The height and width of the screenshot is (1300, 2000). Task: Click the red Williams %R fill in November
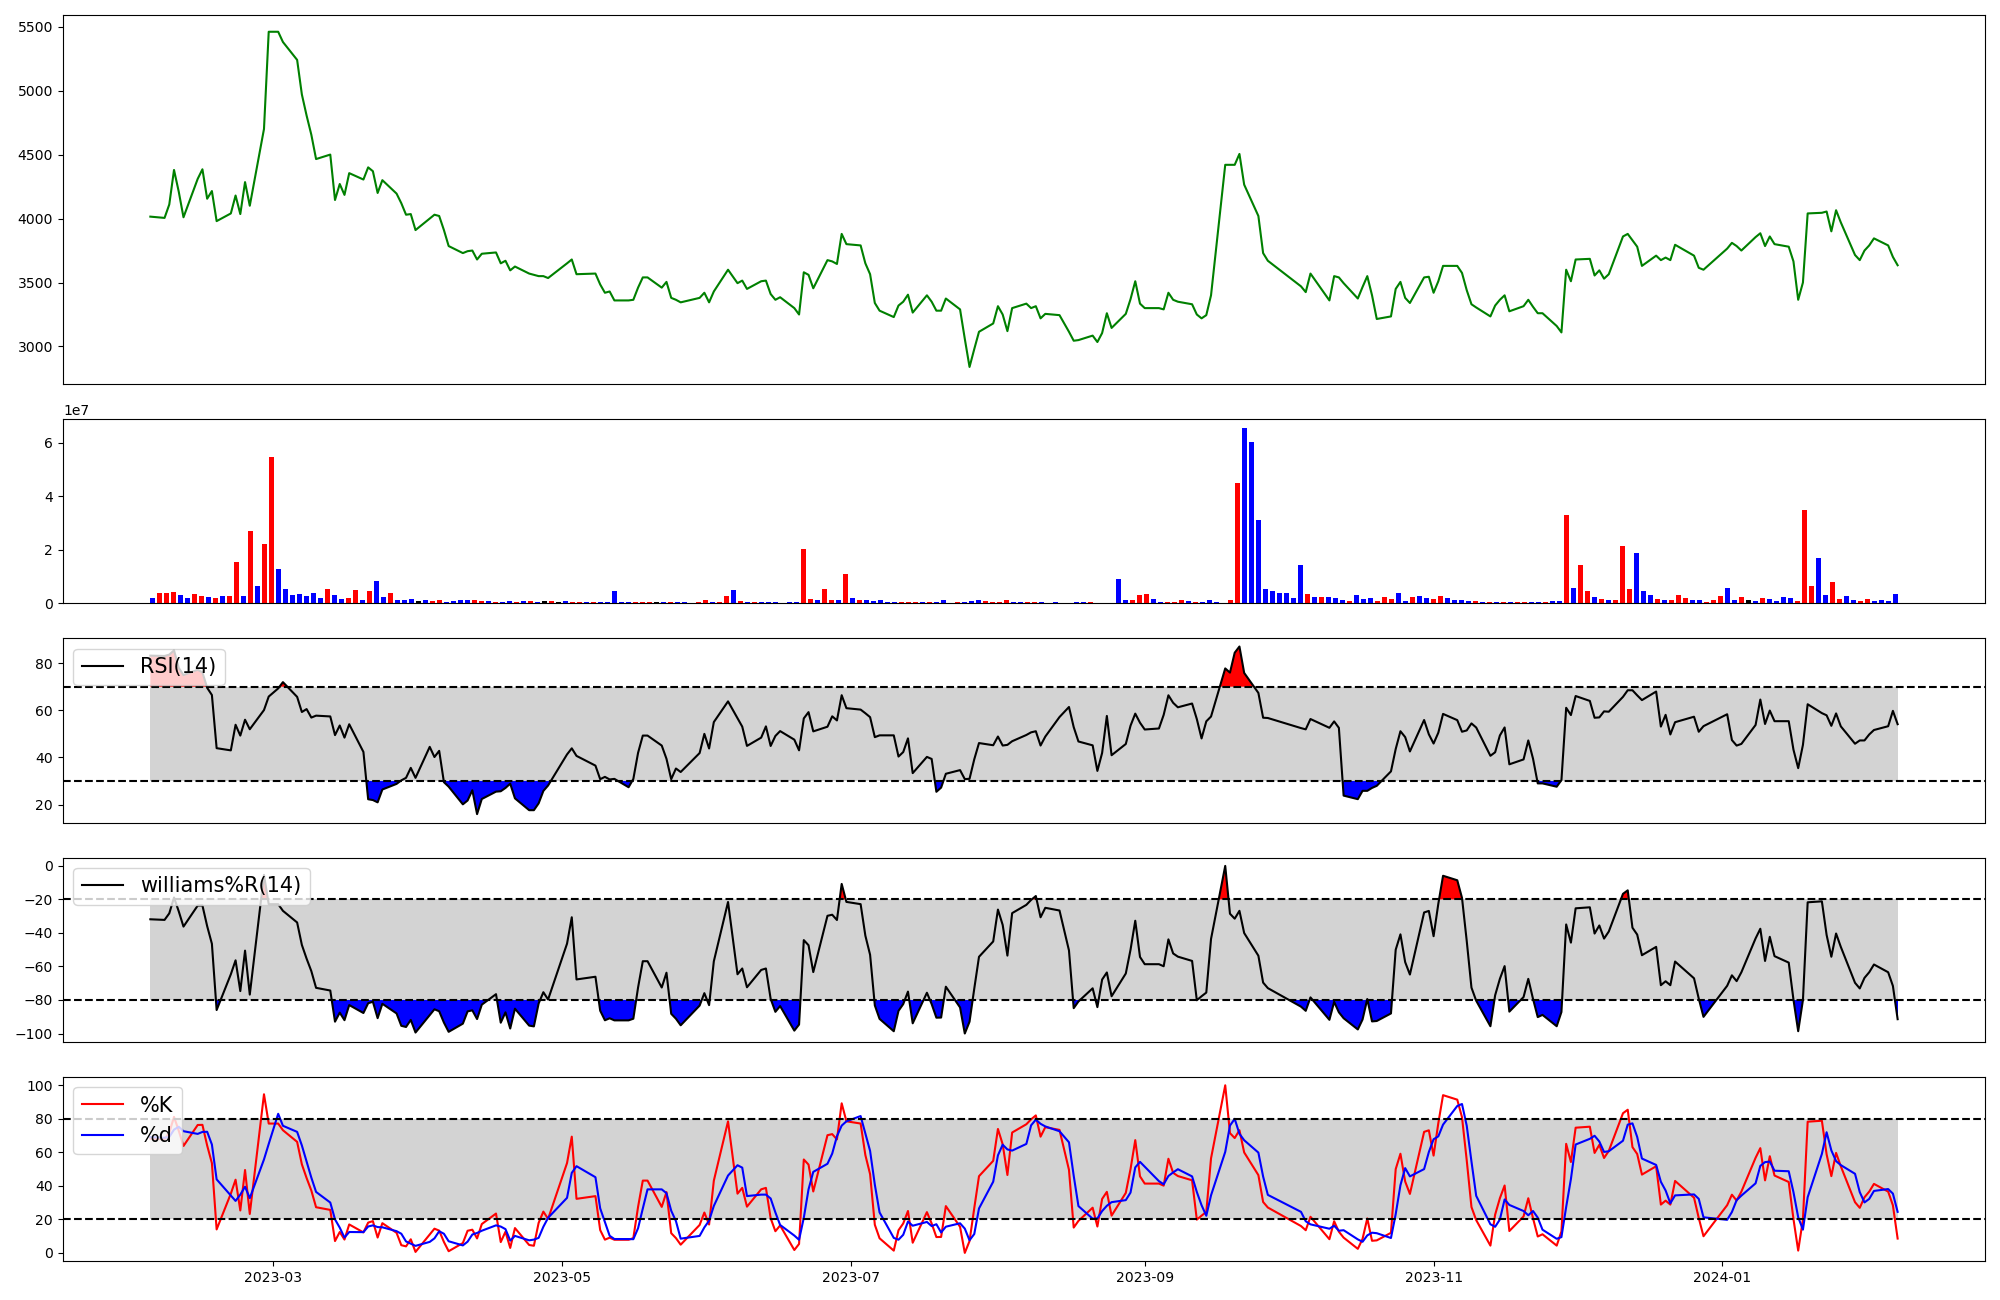pyautogui.click(x=1449, y=887)
